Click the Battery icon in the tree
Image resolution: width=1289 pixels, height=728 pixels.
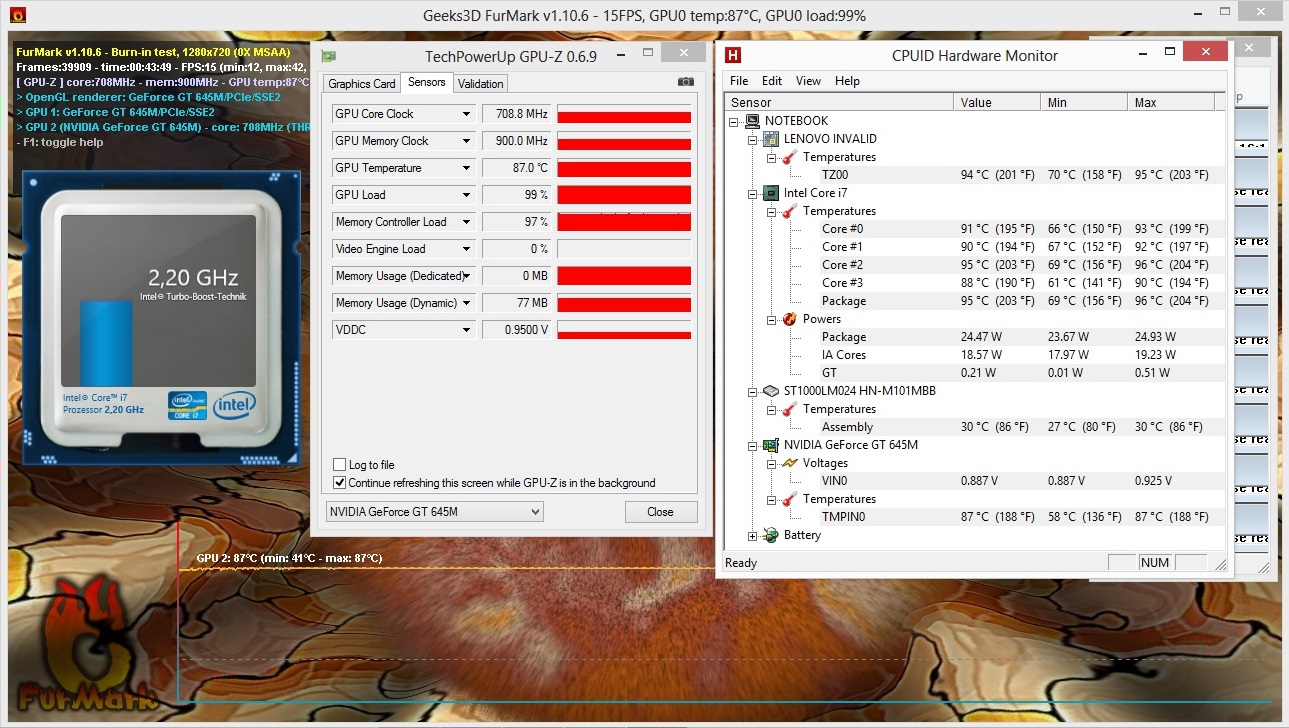coord(771,535)
